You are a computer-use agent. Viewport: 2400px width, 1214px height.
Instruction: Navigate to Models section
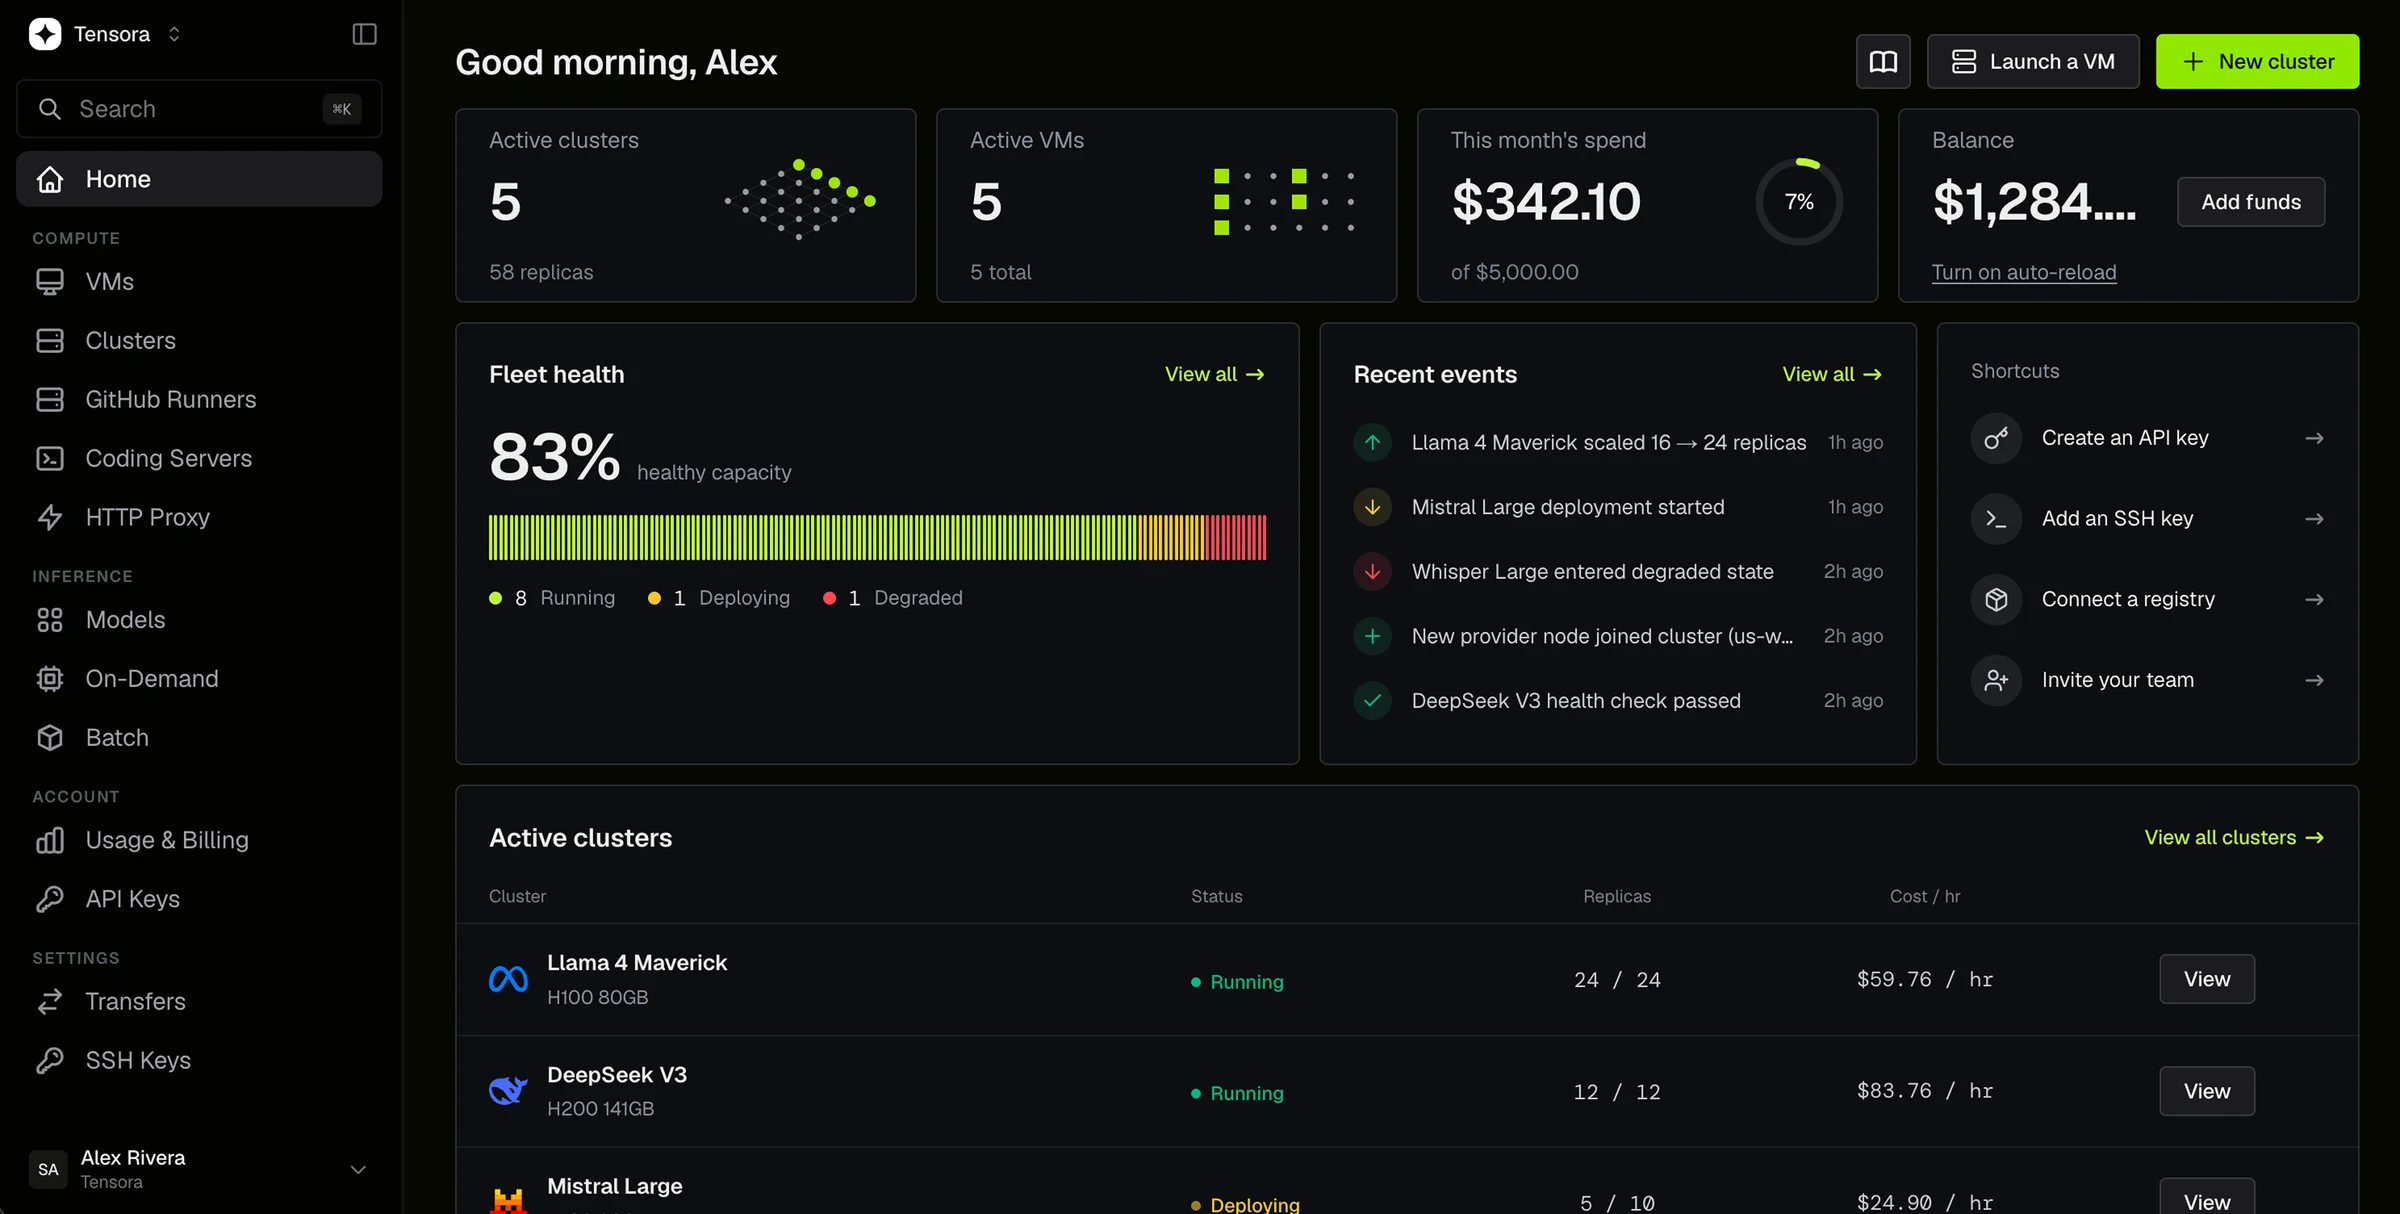(x=199, y=620)
